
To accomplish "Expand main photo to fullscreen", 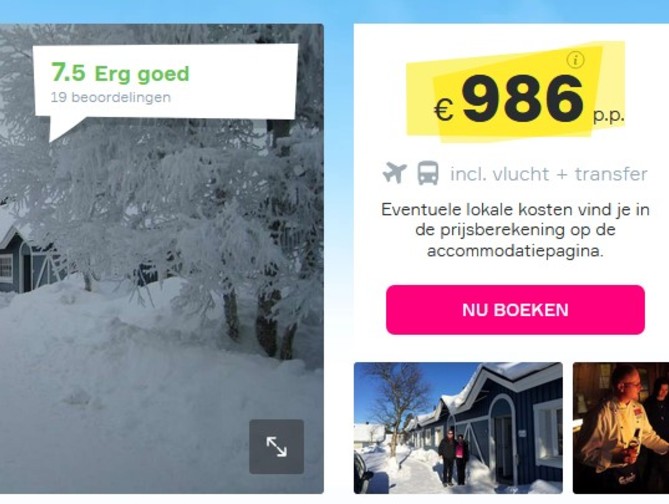I will pyautogui.click(x=276, y=446).
